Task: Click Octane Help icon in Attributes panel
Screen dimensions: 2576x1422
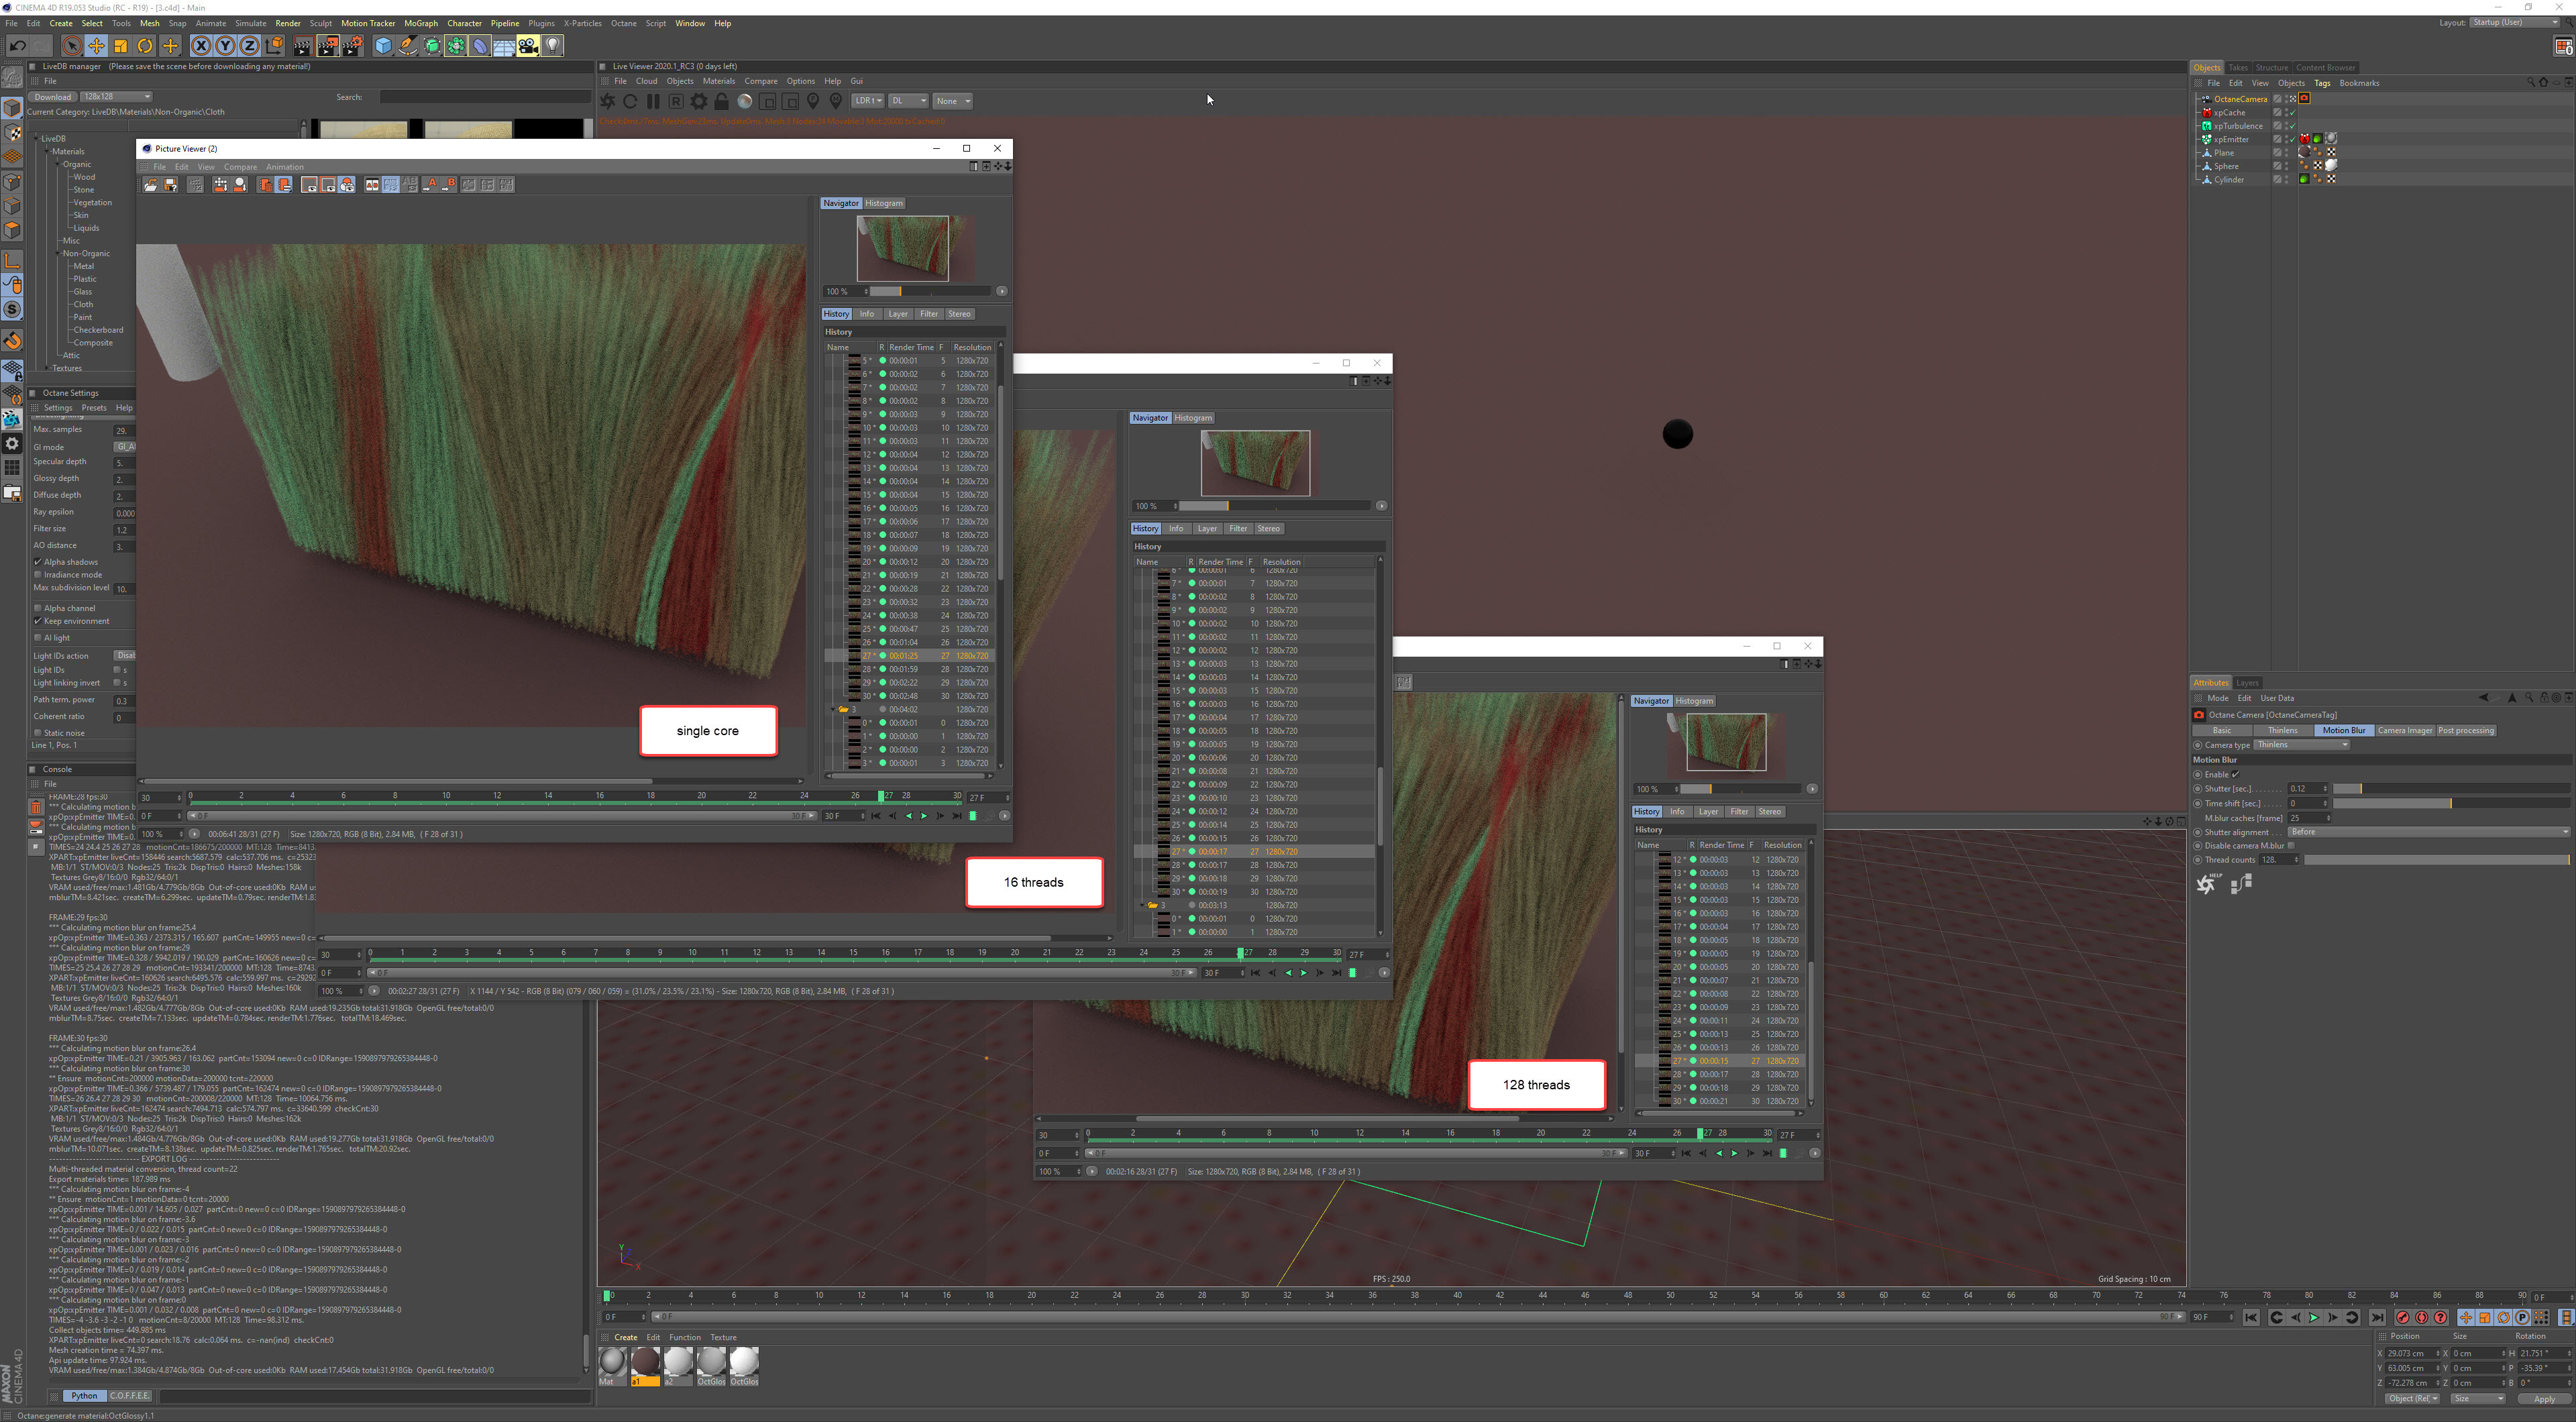Action: 2206,884
